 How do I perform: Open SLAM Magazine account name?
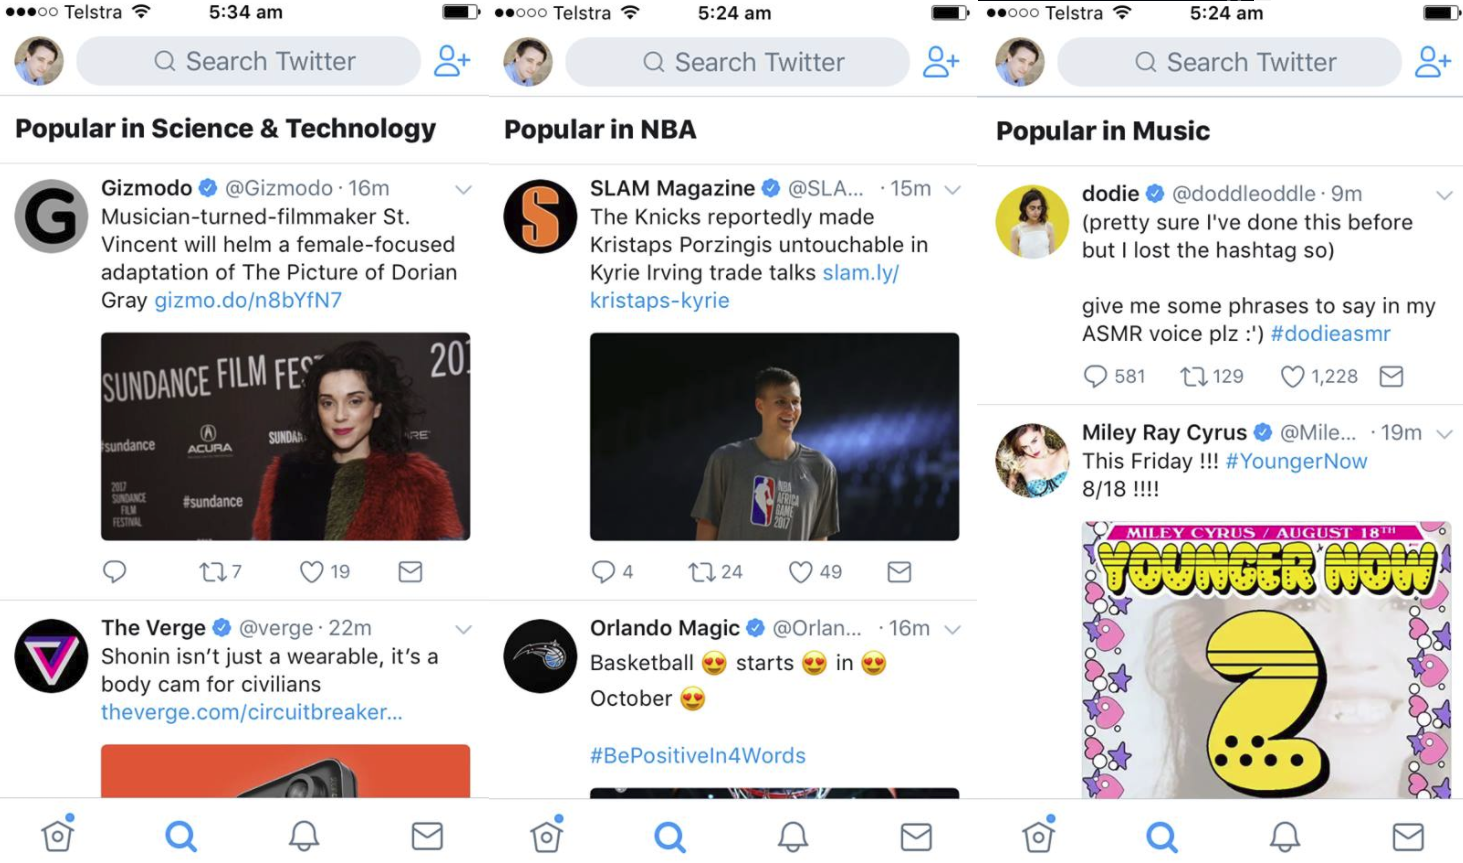coord(672,188)
